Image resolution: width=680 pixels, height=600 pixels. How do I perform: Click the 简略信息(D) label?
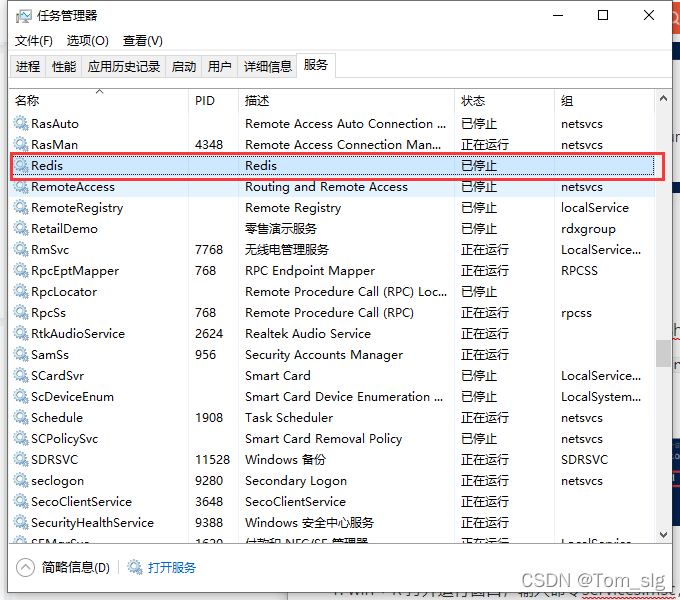(x=75, y=567)
